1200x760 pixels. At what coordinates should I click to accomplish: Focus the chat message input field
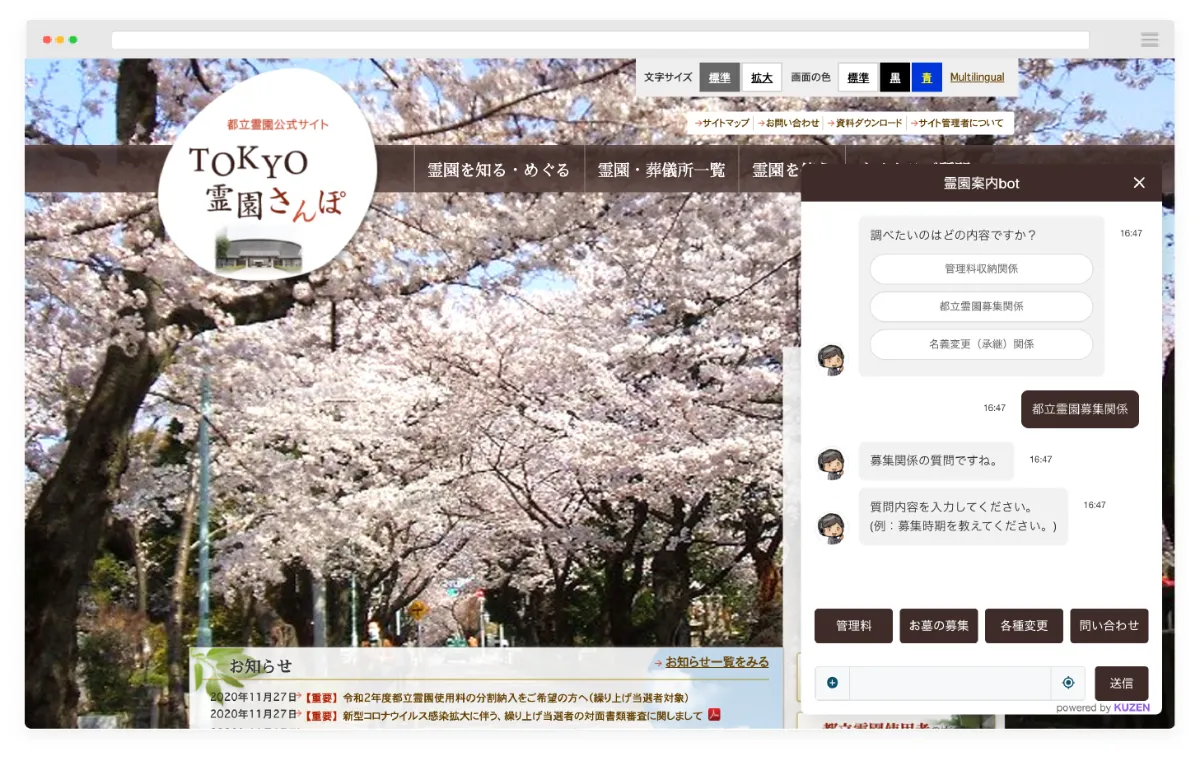point(950,683)
